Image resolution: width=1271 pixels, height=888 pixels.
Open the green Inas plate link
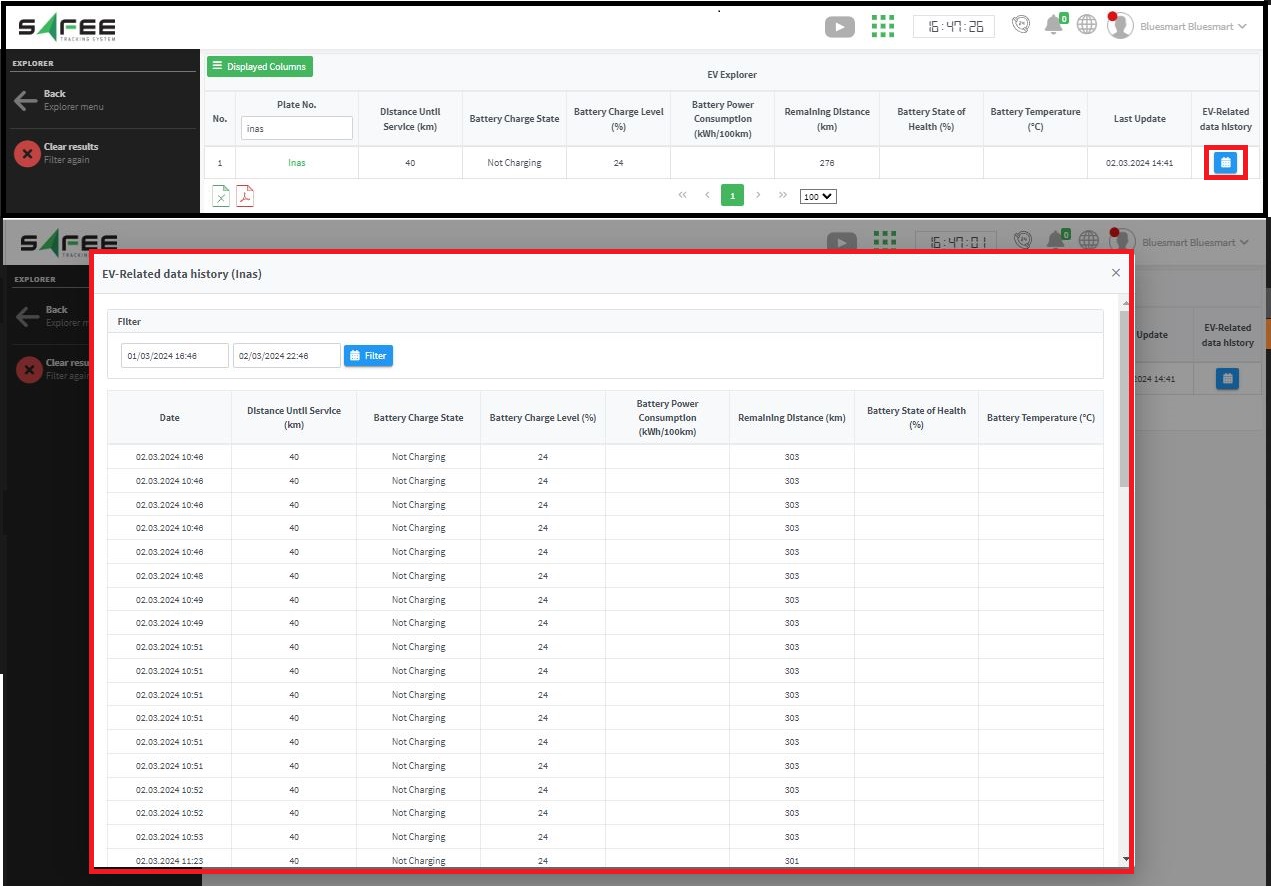297,163
